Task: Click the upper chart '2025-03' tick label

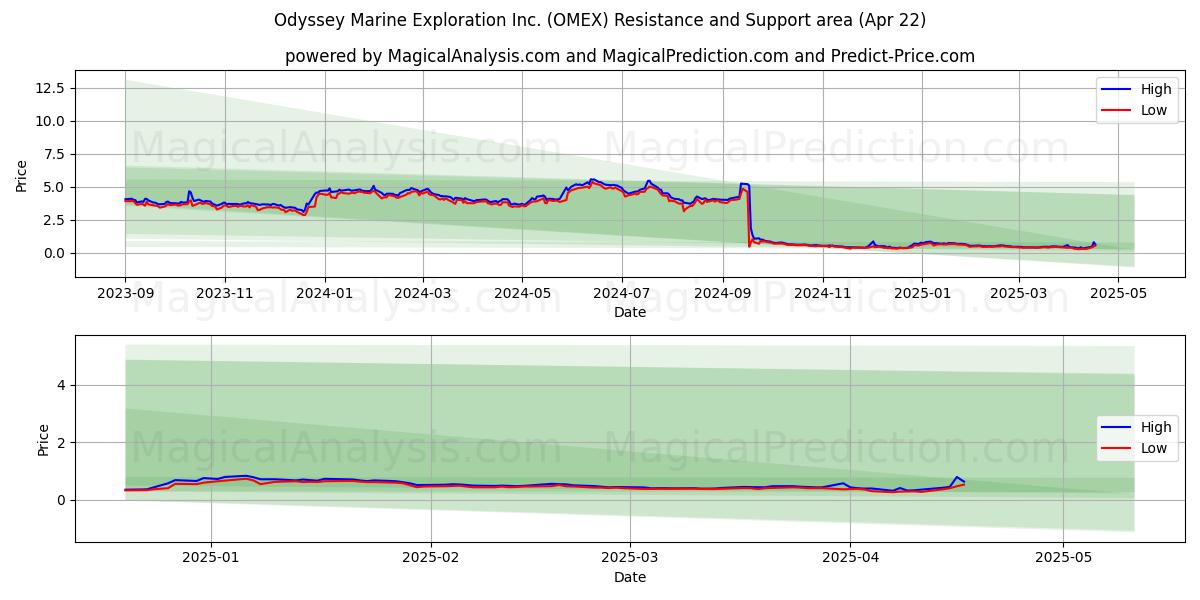Action: click(1018, 294)
